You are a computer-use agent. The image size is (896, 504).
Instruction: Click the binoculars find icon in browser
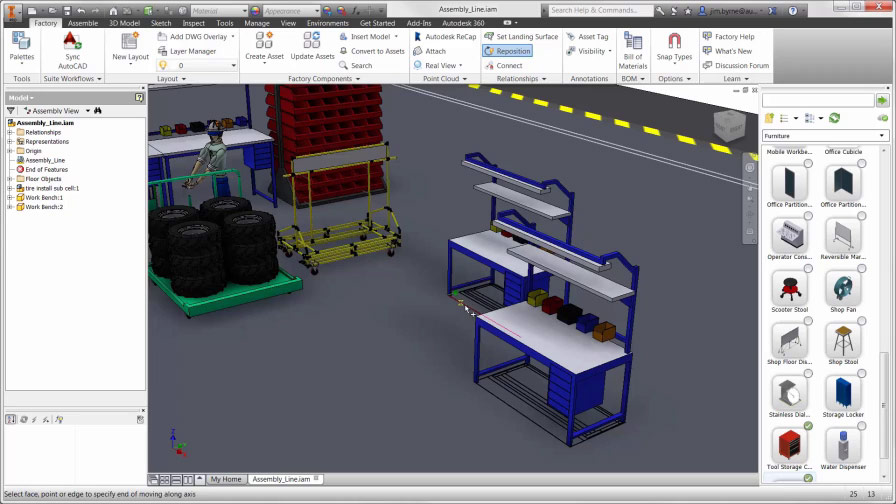pyautogui.click(x=98, y=110)
